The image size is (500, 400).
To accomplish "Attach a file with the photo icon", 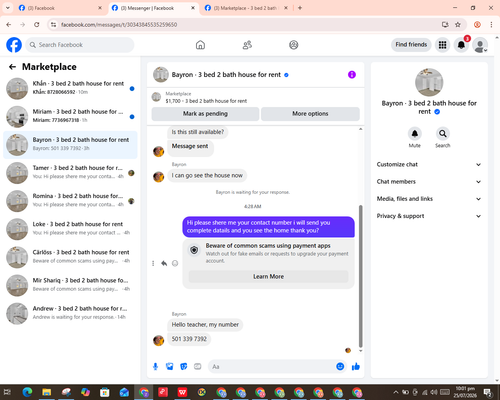I will pos(170,367).
